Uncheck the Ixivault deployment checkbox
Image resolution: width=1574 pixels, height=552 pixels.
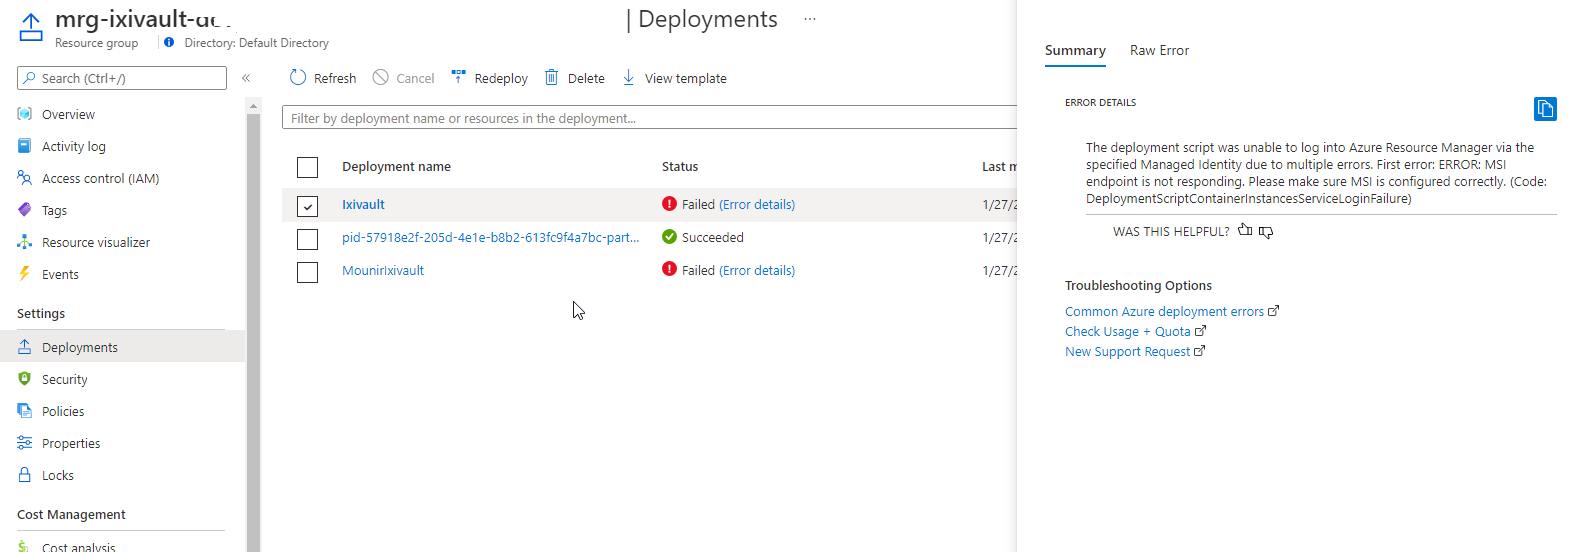(307, 206)
